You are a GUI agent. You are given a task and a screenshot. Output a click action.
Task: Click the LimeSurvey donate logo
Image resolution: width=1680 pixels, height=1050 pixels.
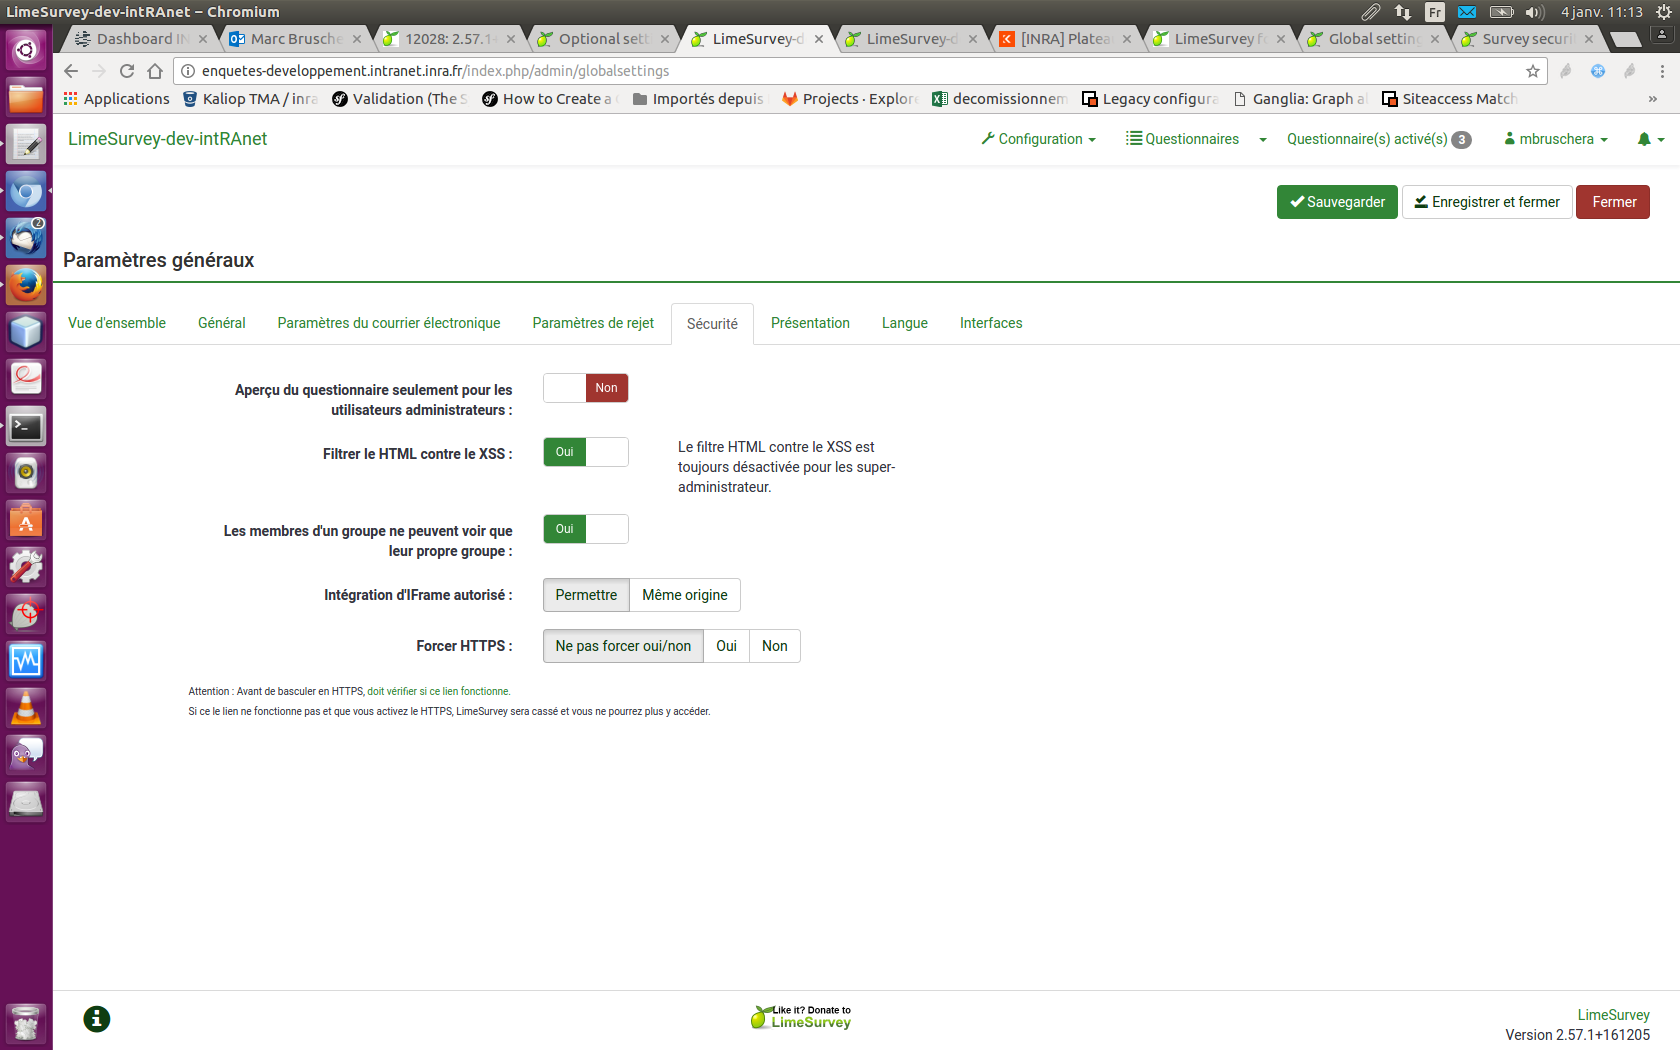pos(801,1017)
